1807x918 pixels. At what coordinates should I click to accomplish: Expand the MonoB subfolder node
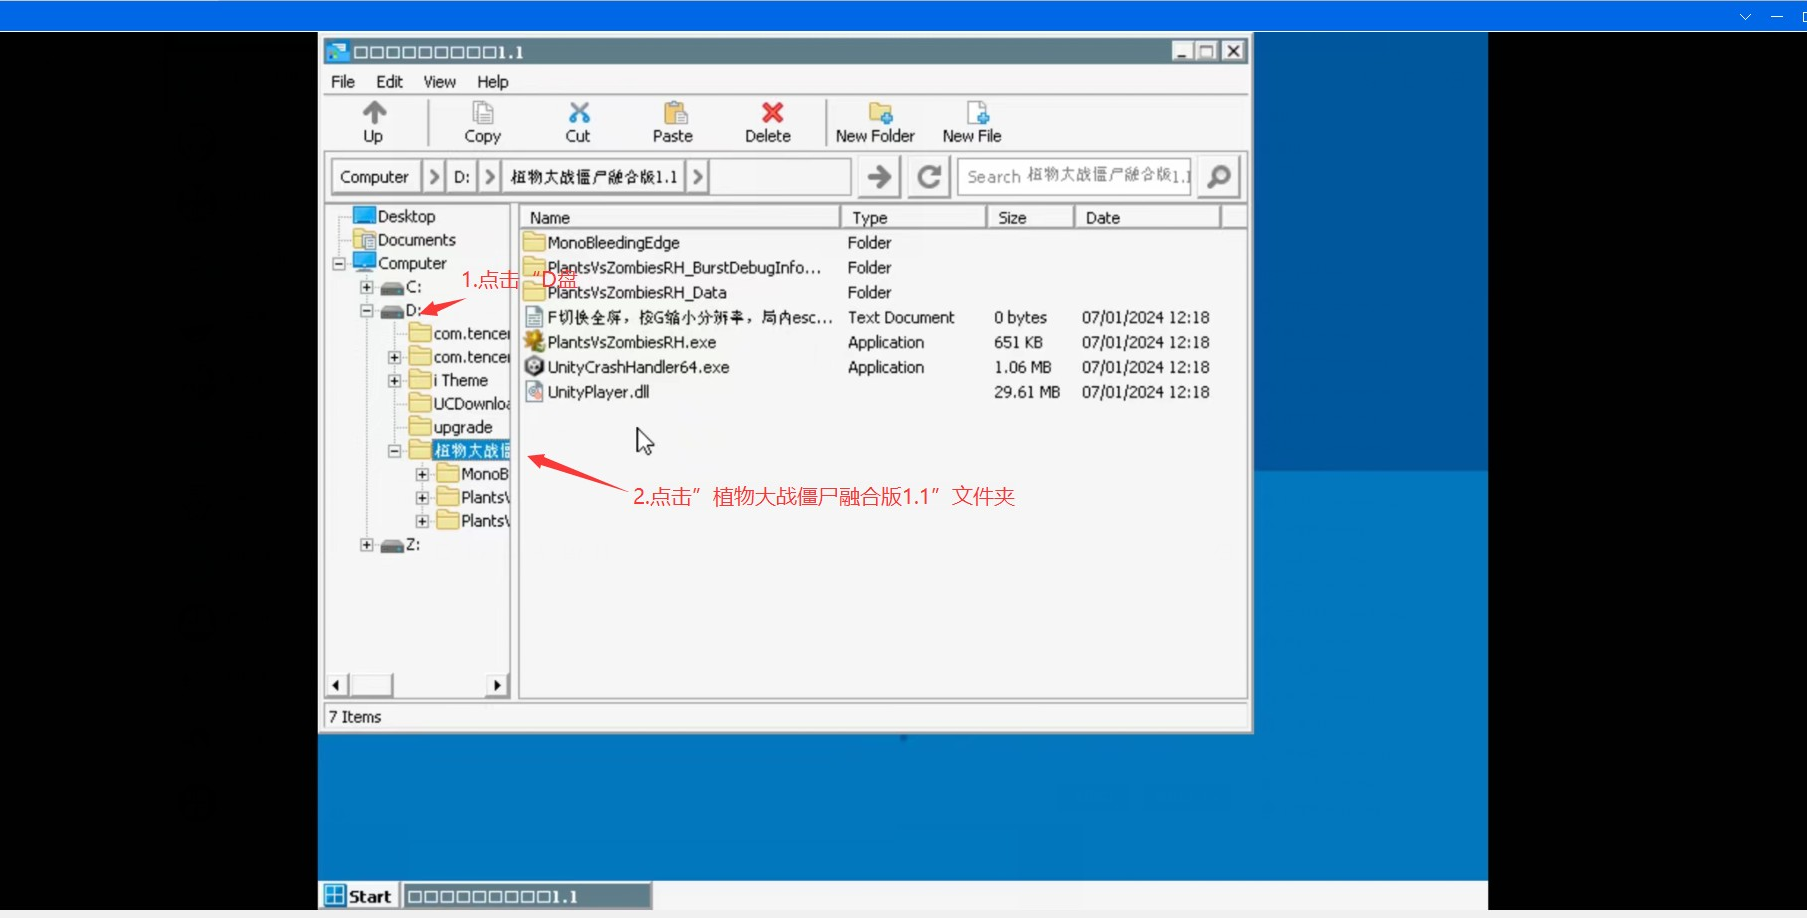[422, 474]
